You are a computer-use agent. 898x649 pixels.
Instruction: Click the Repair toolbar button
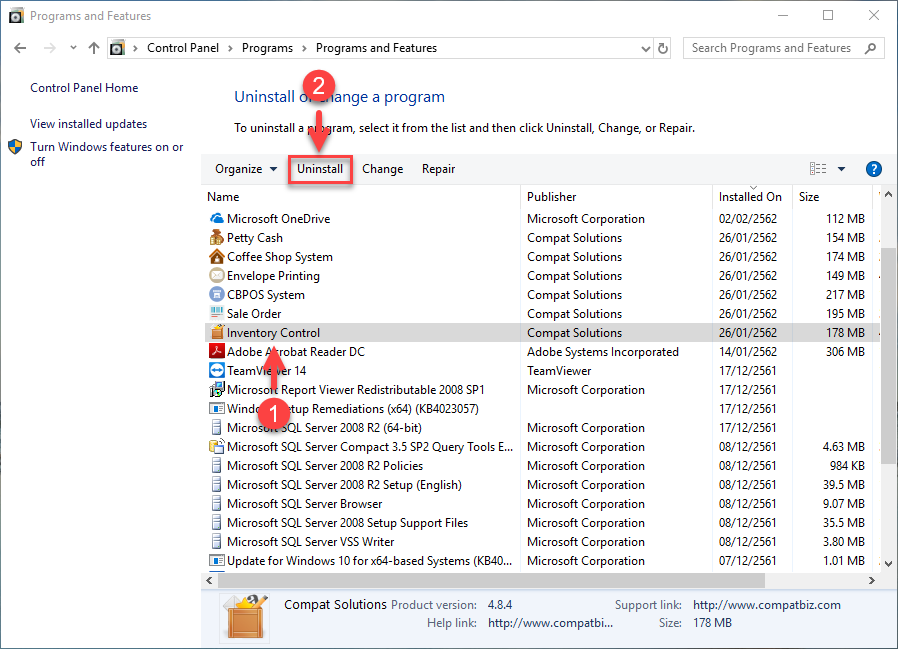tap(438, 169)
